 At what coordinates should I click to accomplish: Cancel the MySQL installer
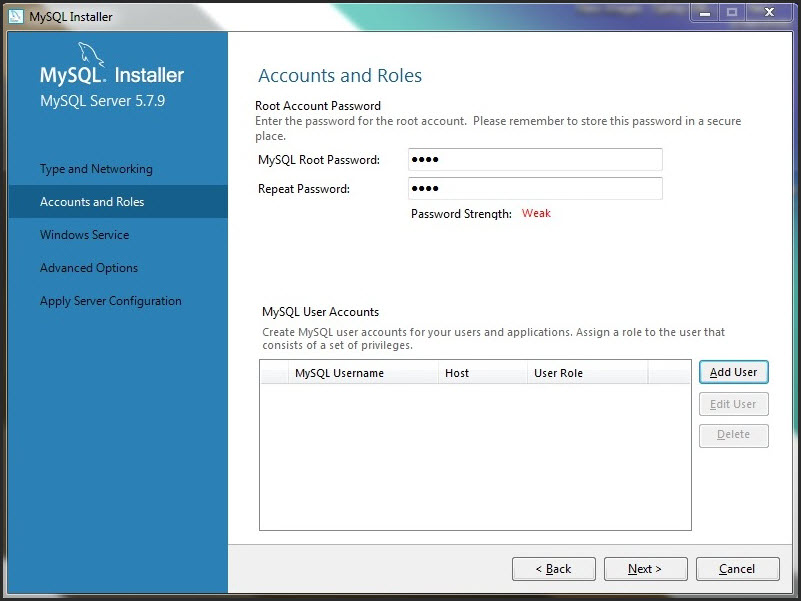(x=738, y=569)
